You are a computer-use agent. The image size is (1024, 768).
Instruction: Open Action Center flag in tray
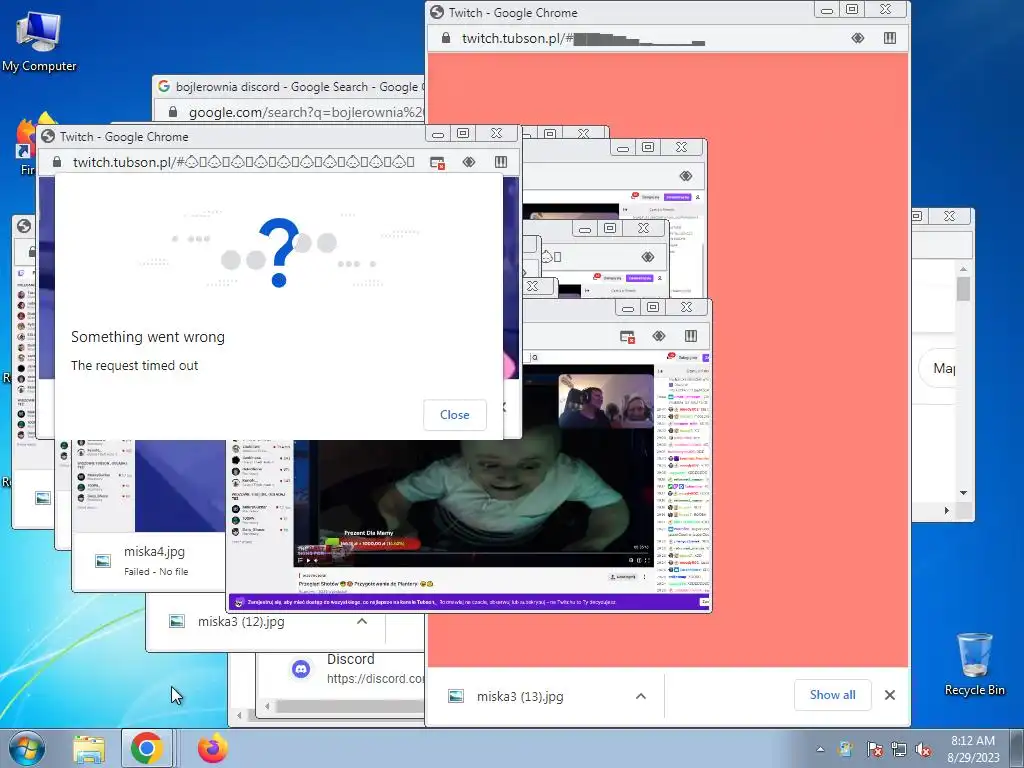[x=874, y=750]
